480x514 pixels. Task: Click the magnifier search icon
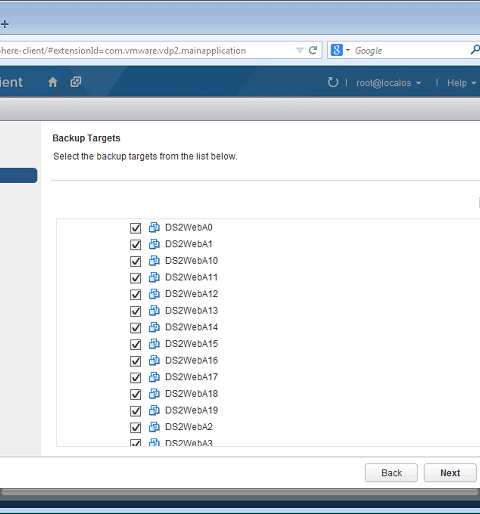point(475,50)
